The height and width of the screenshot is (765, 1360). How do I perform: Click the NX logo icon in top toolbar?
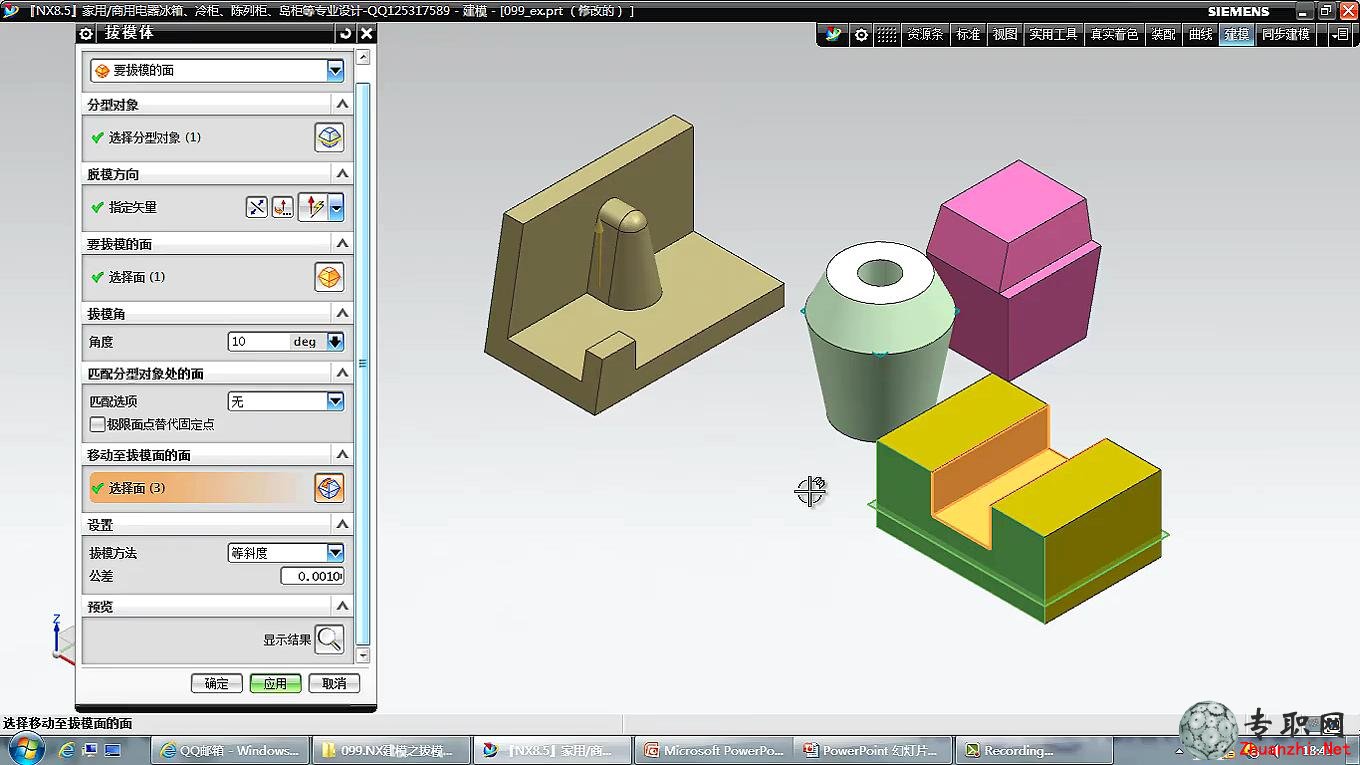point(833,34)
